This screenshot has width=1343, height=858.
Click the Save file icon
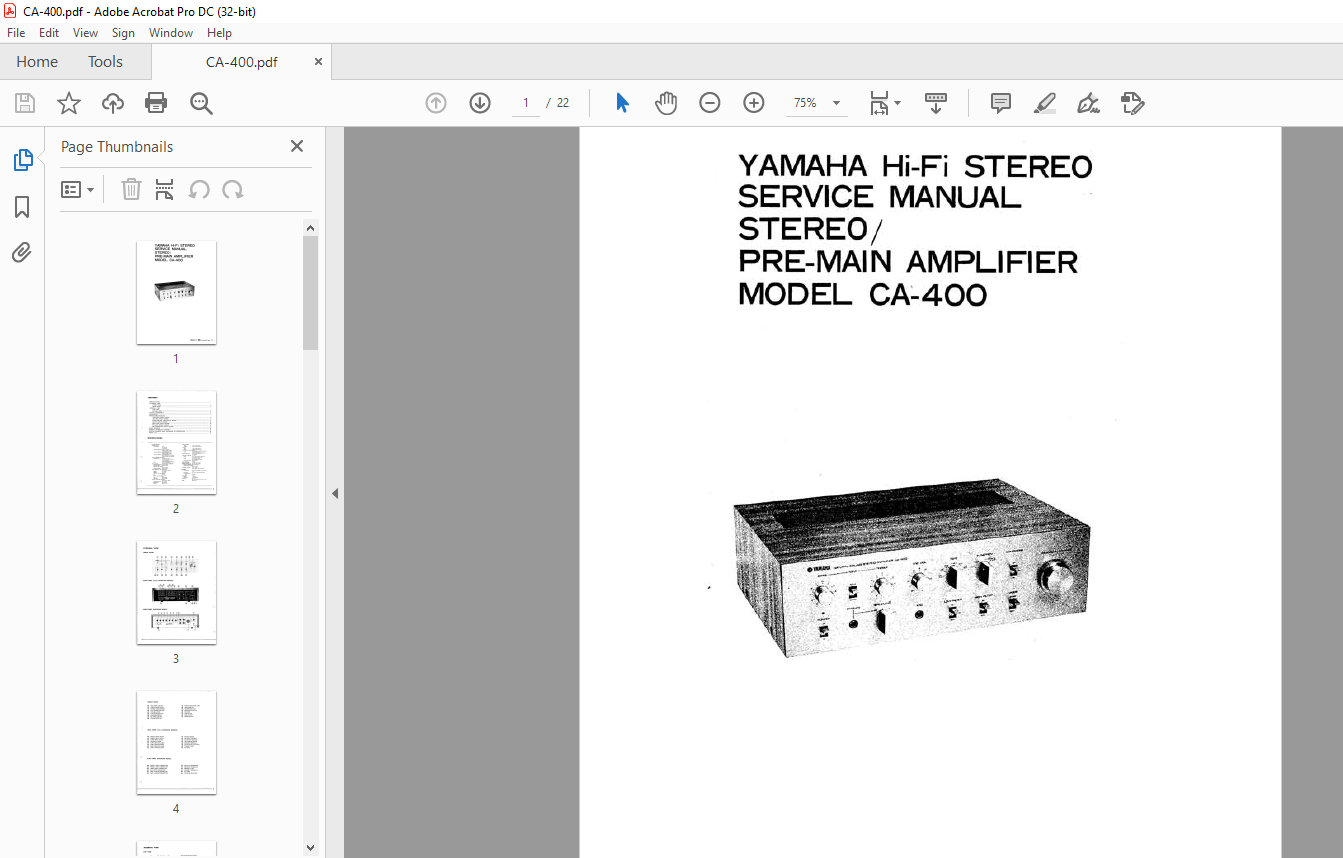point(25,103)
